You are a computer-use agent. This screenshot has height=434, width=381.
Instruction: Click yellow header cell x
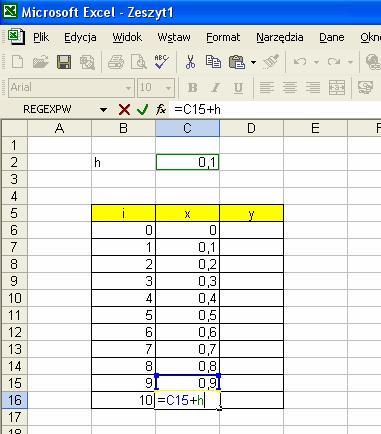[187, 213]
